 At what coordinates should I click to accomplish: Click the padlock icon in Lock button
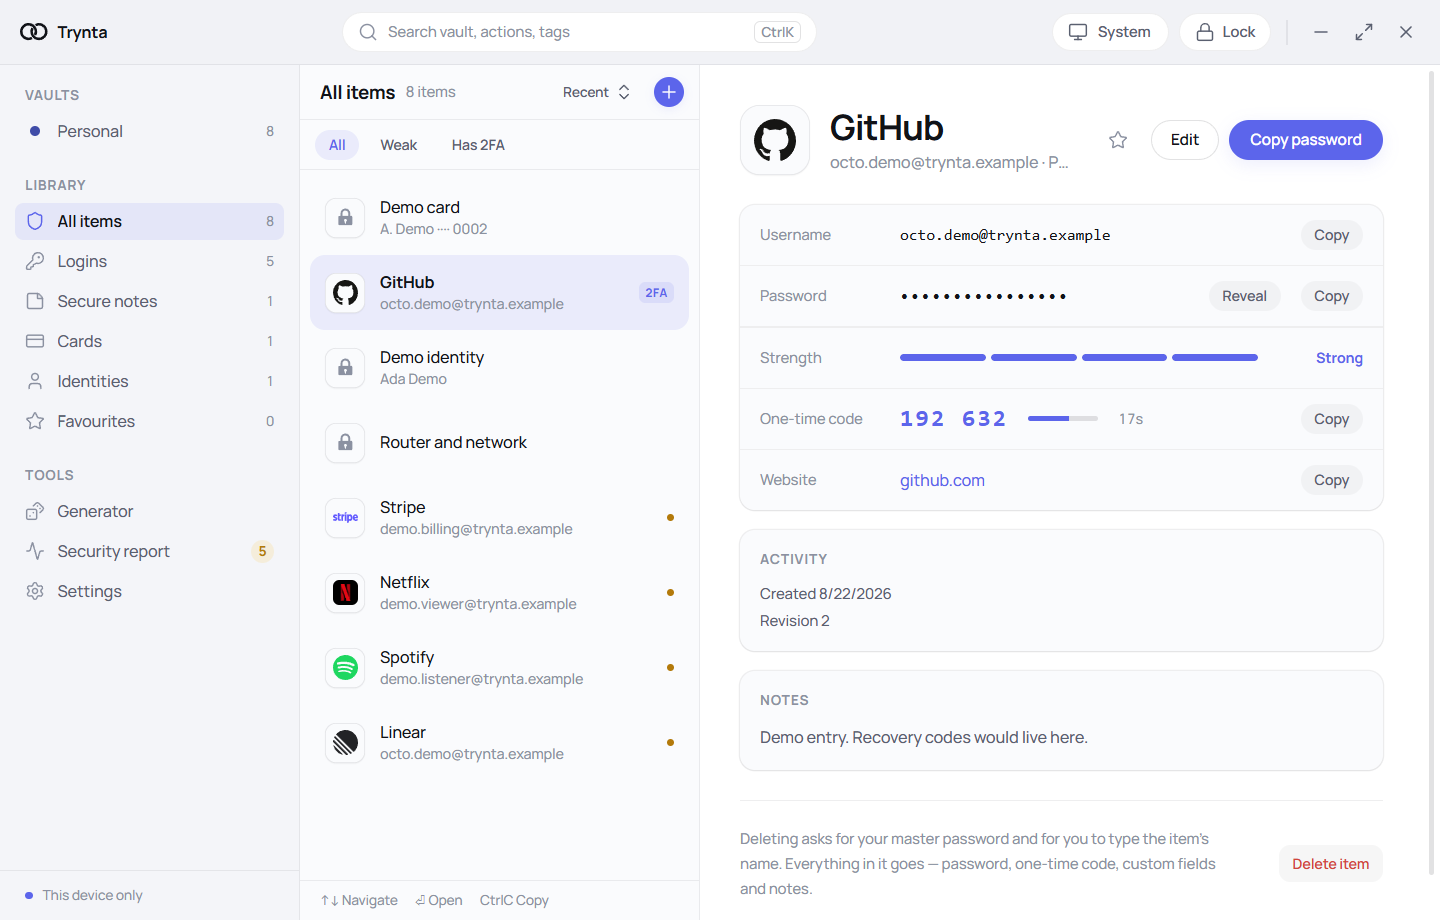[1205, 32]
